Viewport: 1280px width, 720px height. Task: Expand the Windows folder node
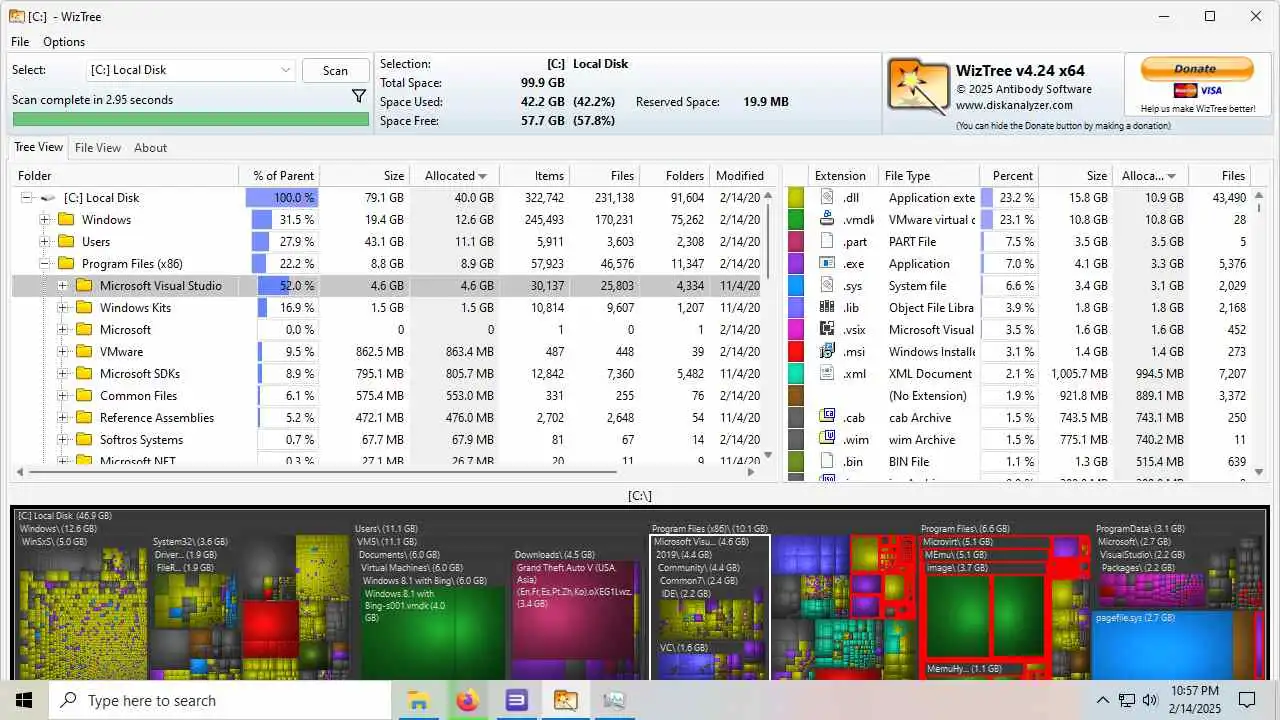click(45, 220)
